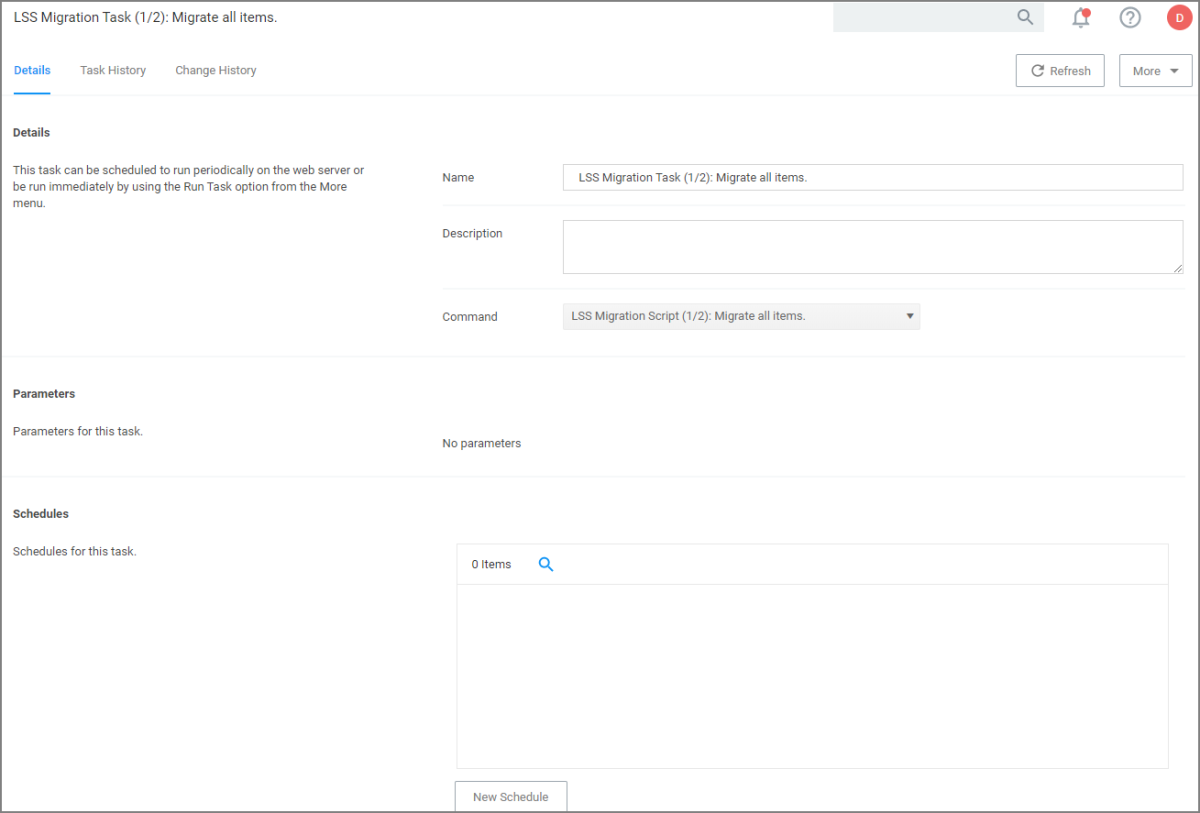Open the notifications bell

(1080, 17)
